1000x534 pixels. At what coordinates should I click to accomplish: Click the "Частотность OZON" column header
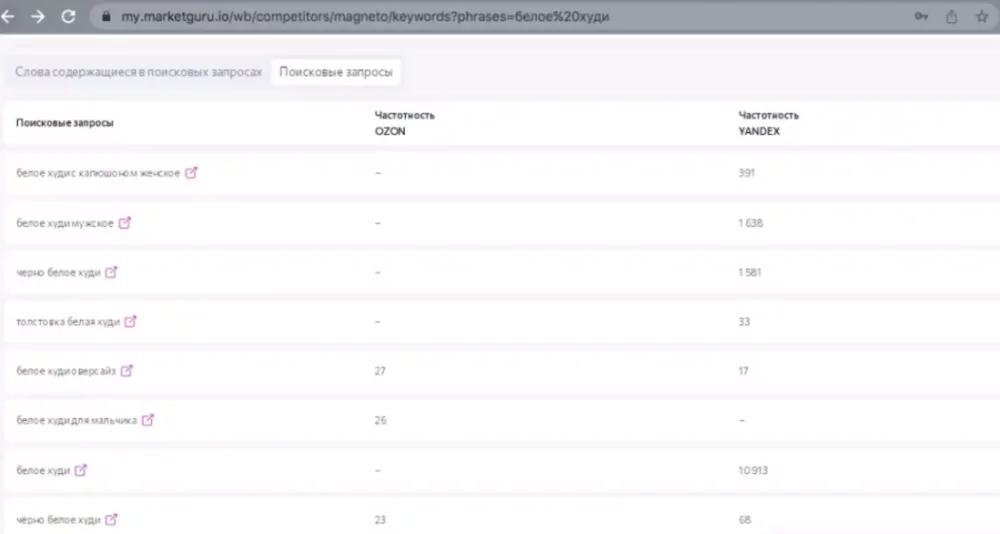404,122
